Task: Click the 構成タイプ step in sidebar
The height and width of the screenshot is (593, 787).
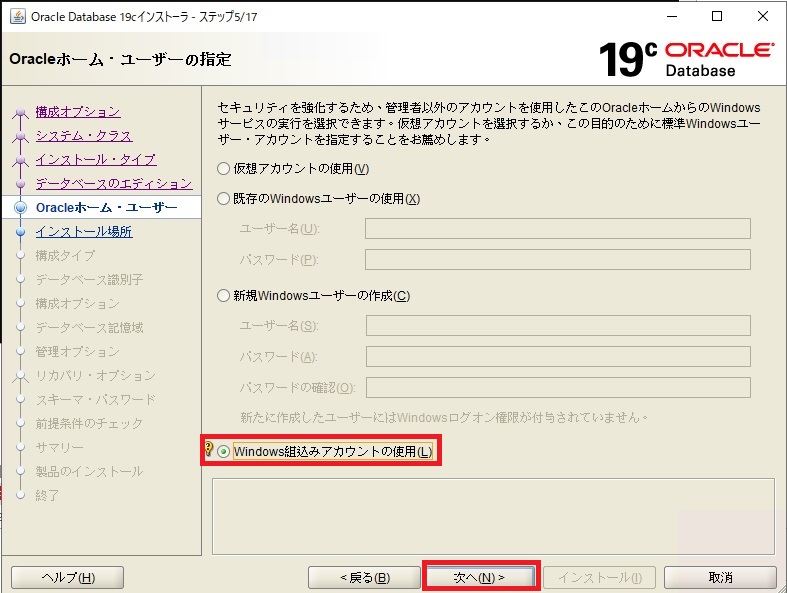Action: point(65,256)
